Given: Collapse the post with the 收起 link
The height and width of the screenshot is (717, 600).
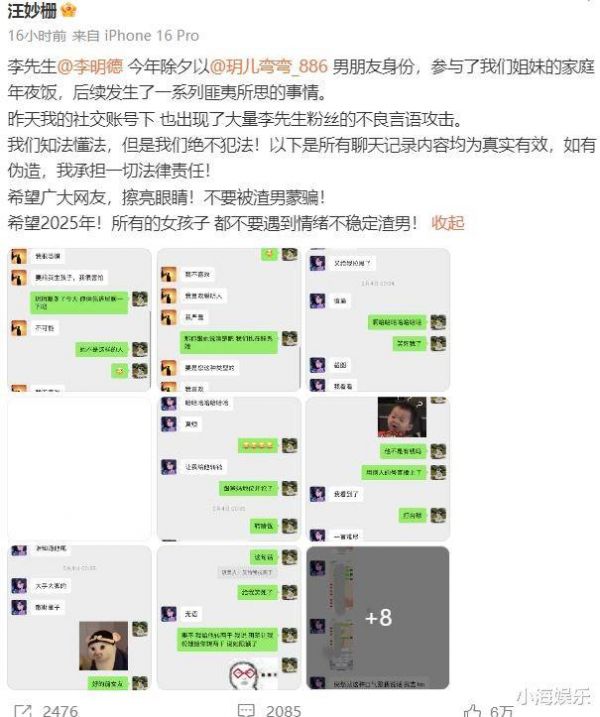Looking at the screenshot, I should [x=448, y=223].
